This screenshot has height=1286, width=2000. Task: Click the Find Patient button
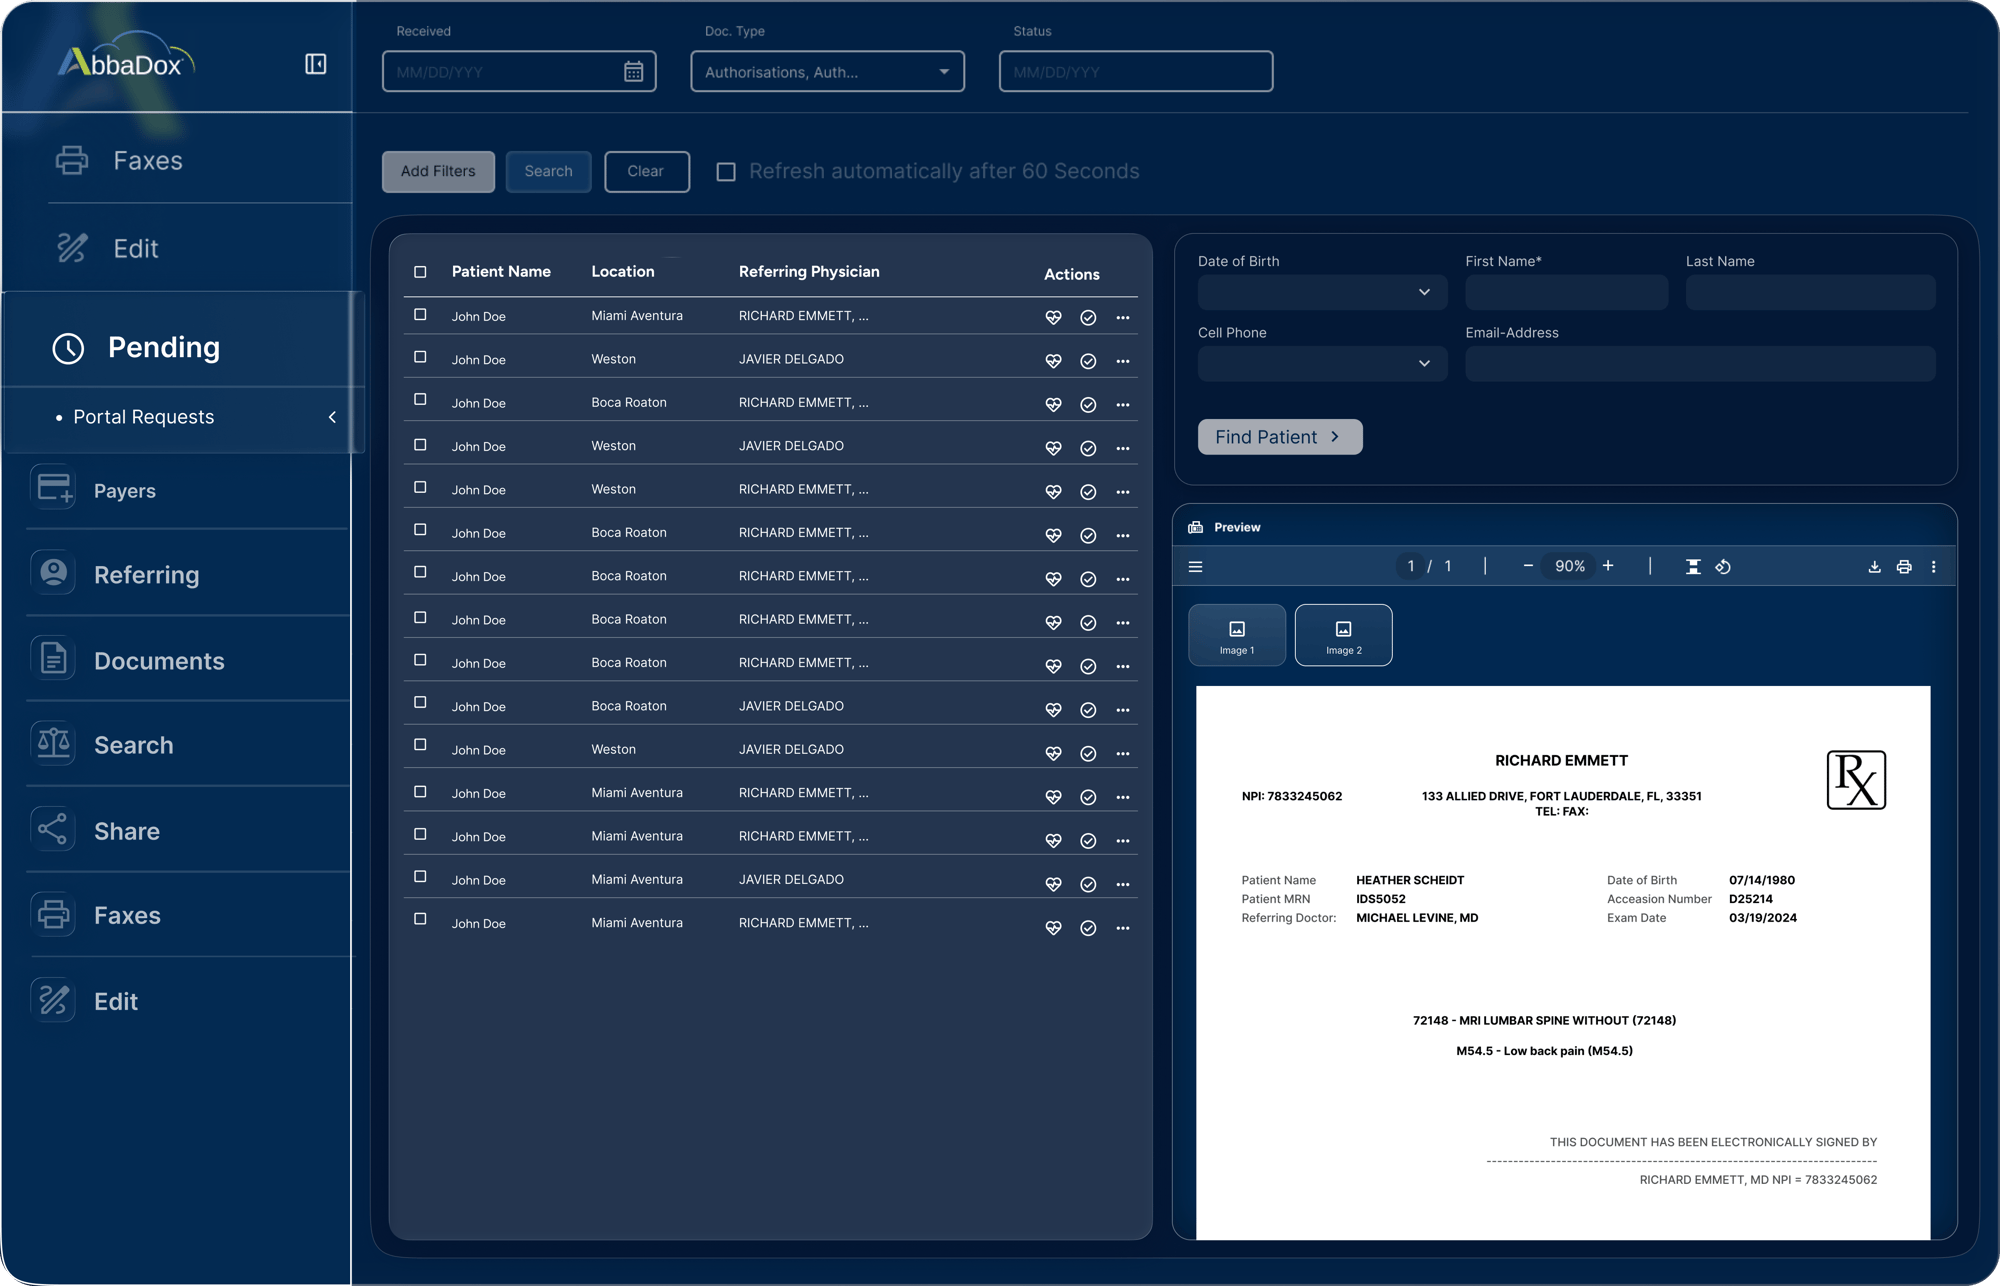pos(1279,437)
